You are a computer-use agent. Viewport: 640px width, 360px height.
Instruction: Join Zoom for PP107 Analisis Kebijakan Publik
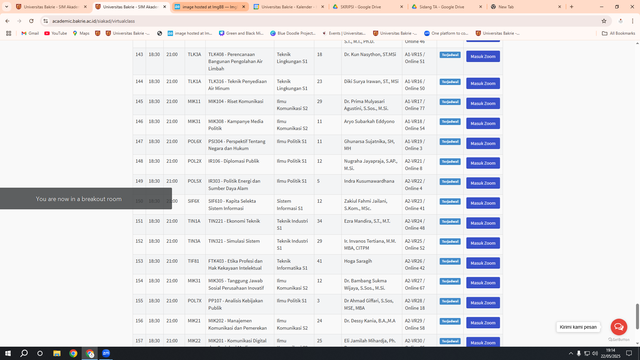click(483, 303)
